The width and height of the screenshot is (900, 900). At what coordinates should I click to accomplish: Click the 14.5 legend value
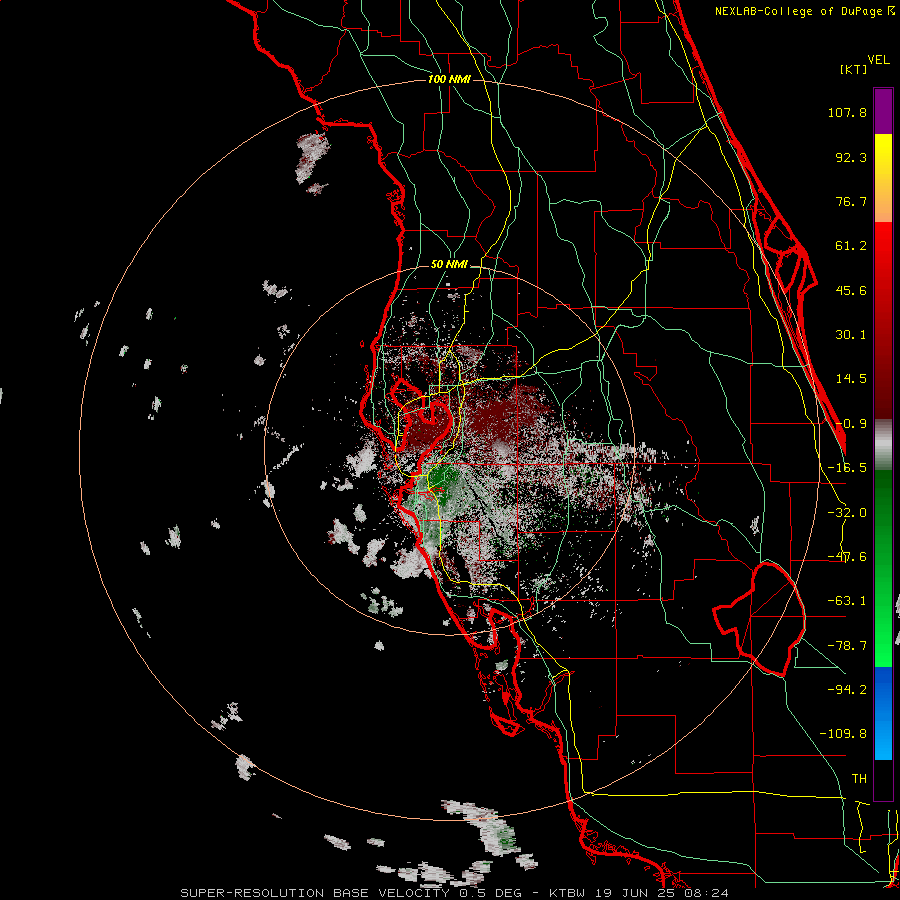pos(851,379)
